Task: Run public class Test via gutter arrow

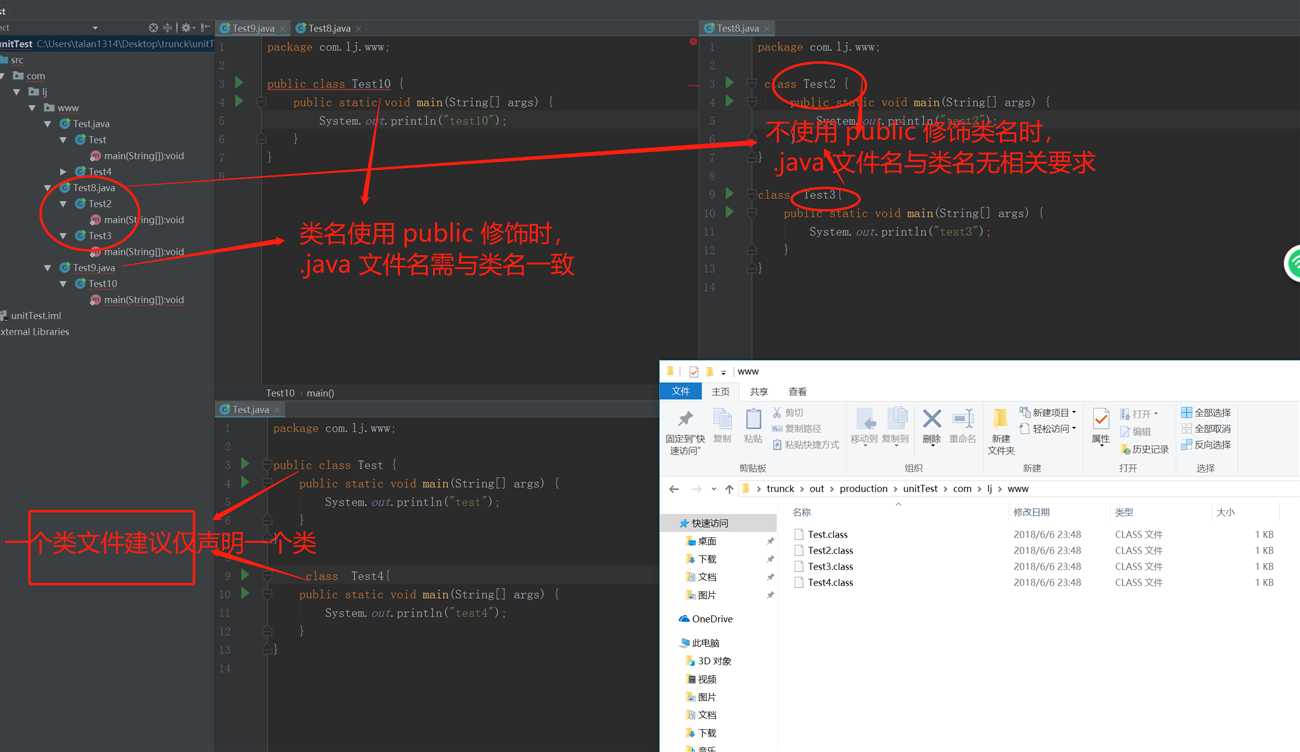Action: (x=245, y=464)
